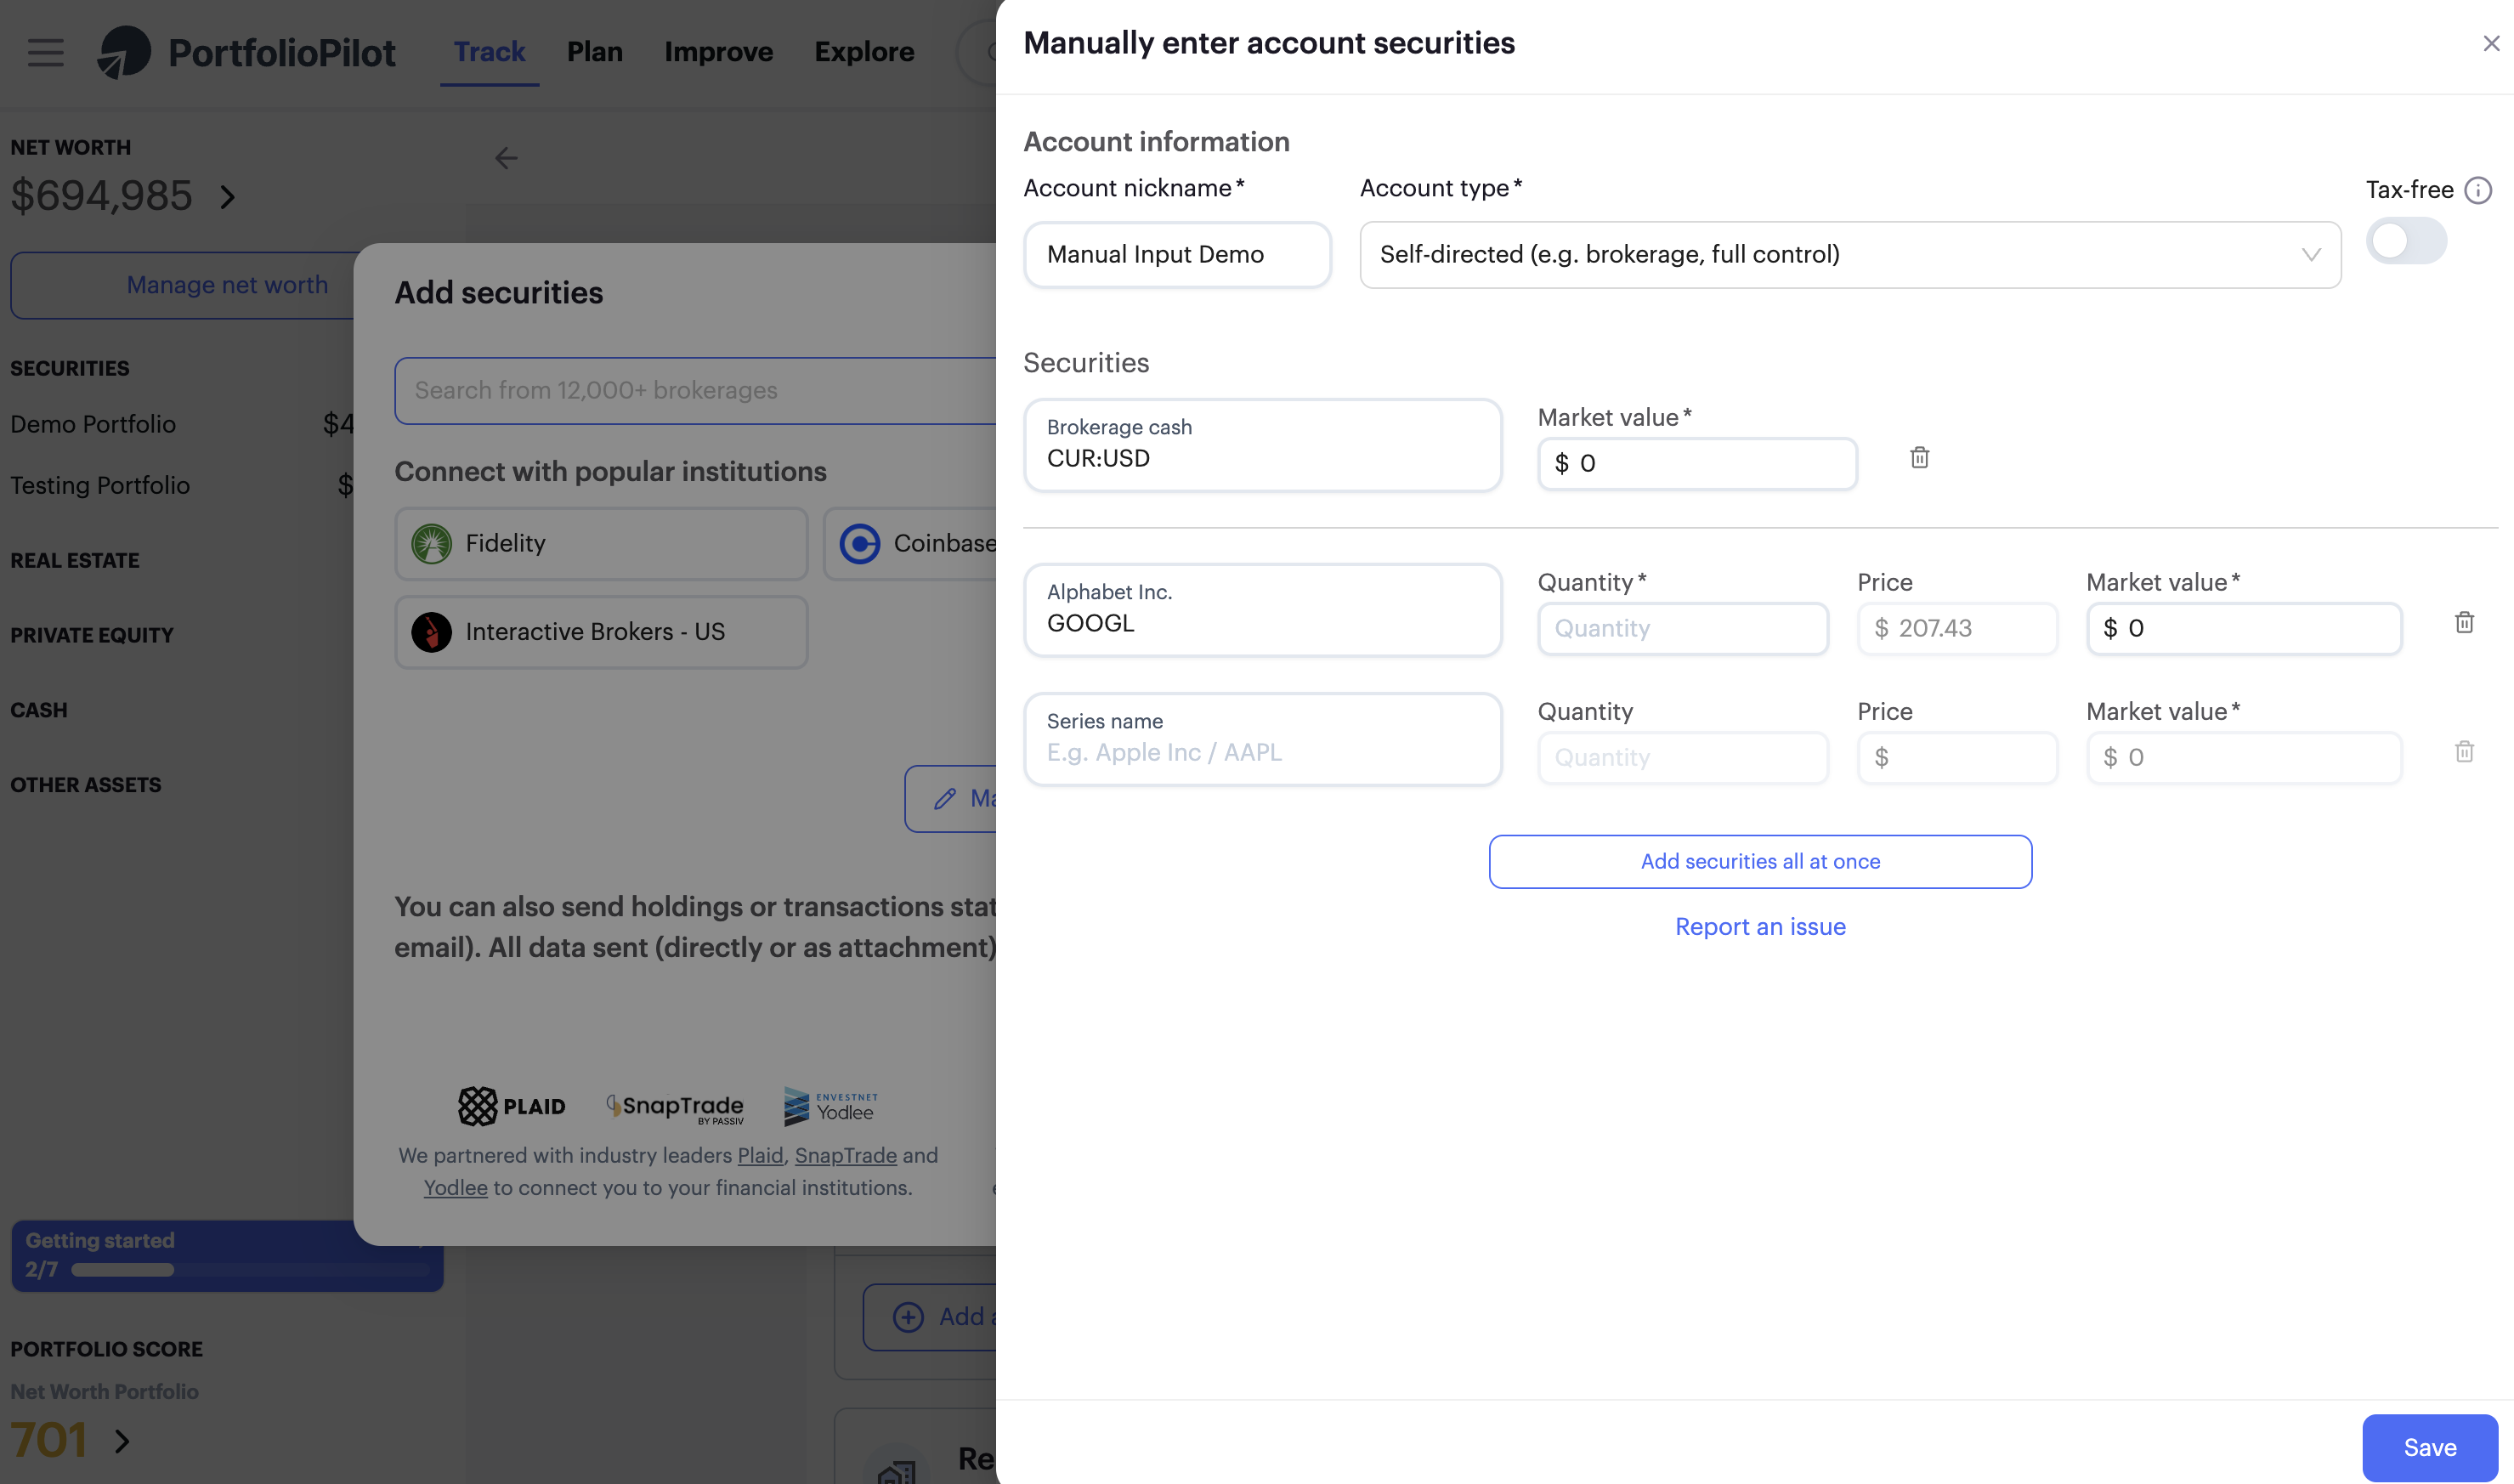
Task: Select Testing Portfolio in sidebar
Action: [x=100, y=485]
